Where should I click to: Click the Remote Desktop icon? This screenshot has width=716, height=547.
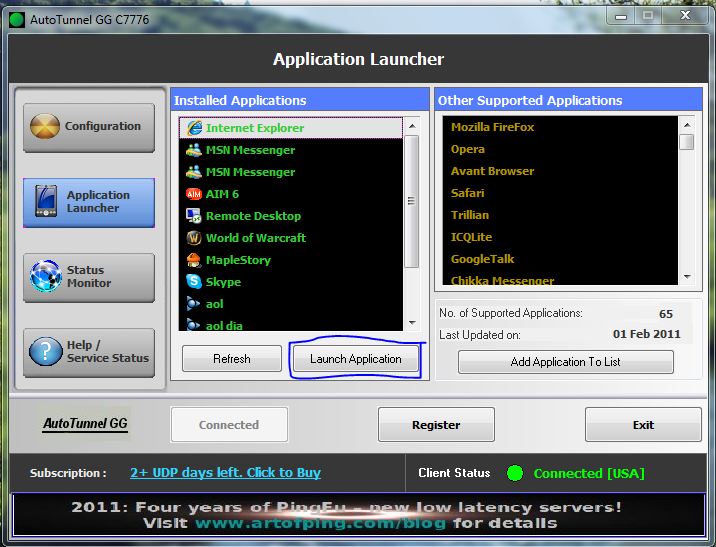click(194, 216)
